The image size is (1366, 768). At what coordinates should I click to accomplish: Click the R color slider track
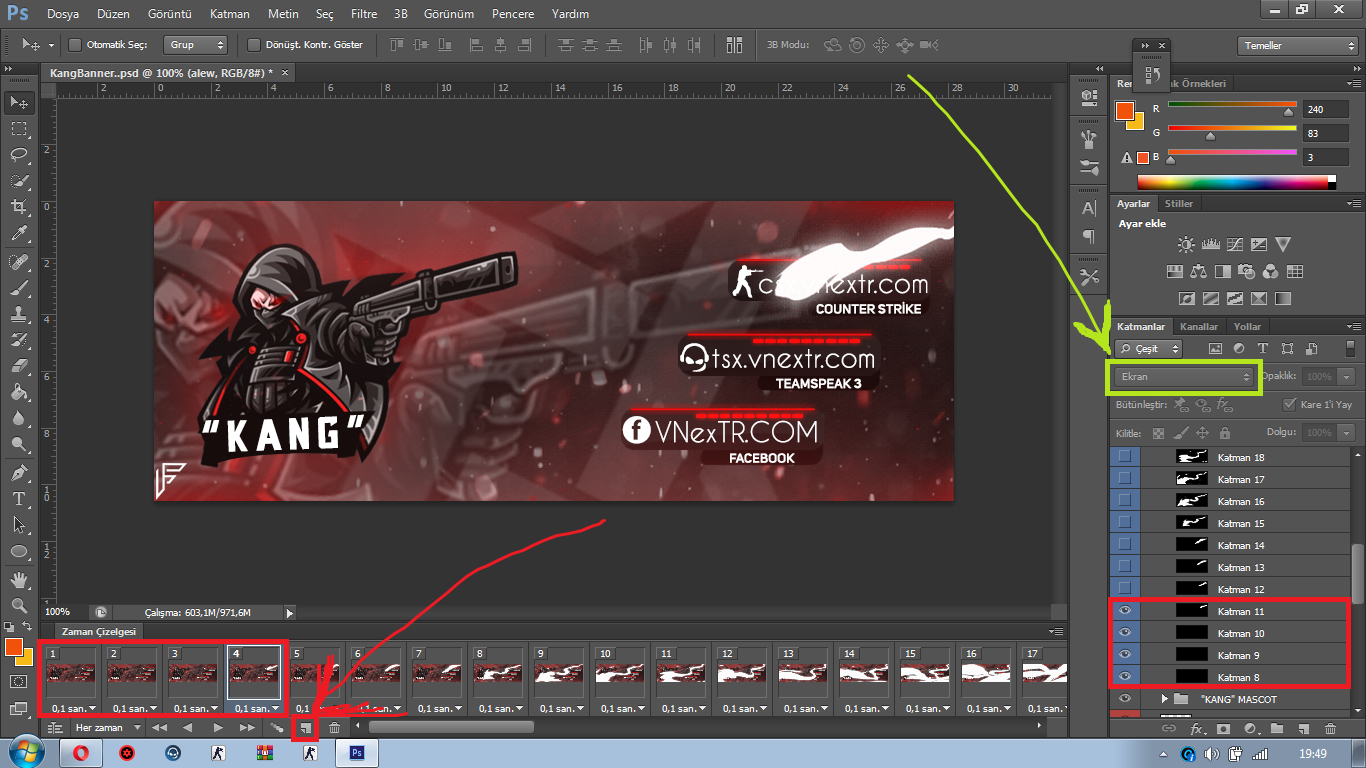[x=1231, y=104]
